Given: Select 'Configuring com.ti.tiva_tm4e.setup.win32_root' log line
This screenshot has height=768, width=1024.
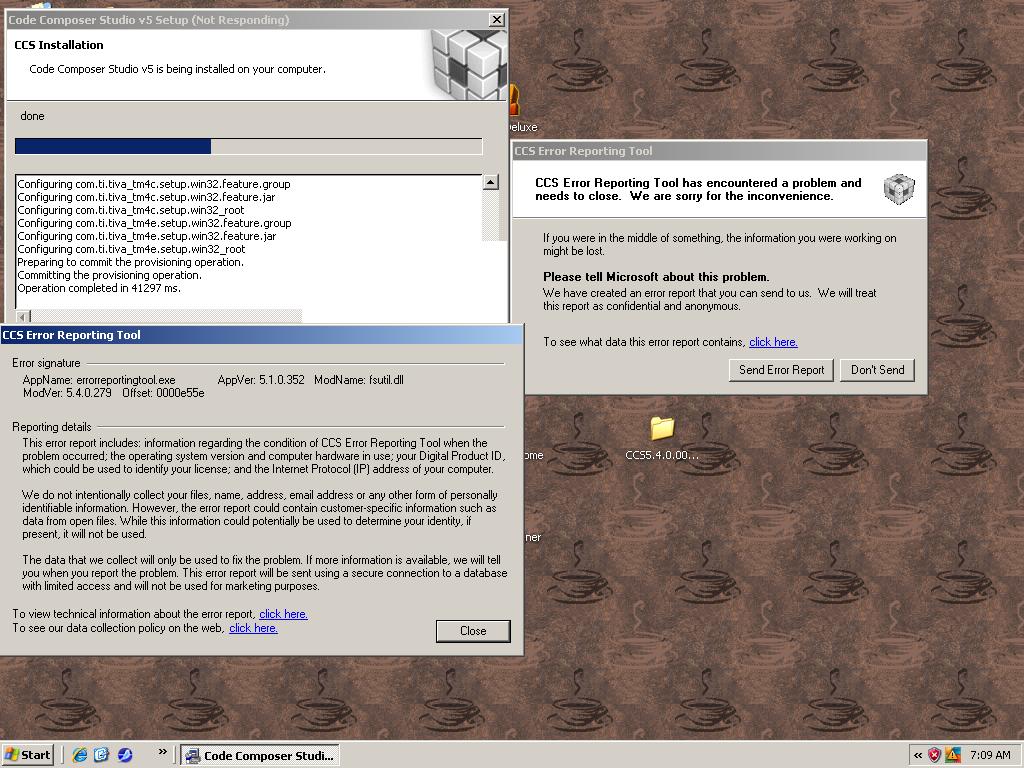Looking at the screenshot, I should point(131,249).
